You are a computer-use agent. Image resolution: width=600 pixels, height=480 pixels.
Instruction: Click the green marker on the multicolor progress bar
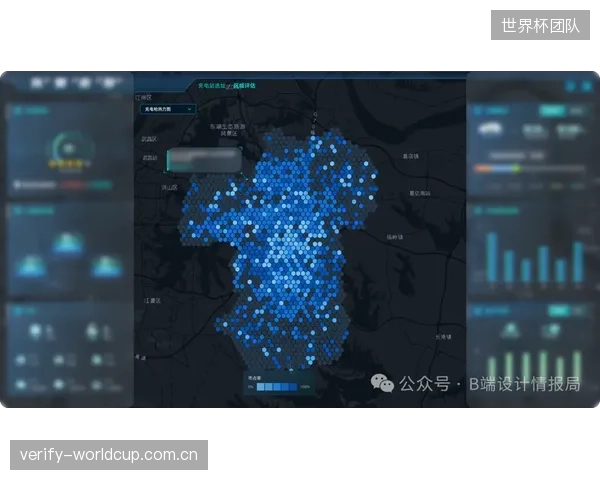click(517, 168)
